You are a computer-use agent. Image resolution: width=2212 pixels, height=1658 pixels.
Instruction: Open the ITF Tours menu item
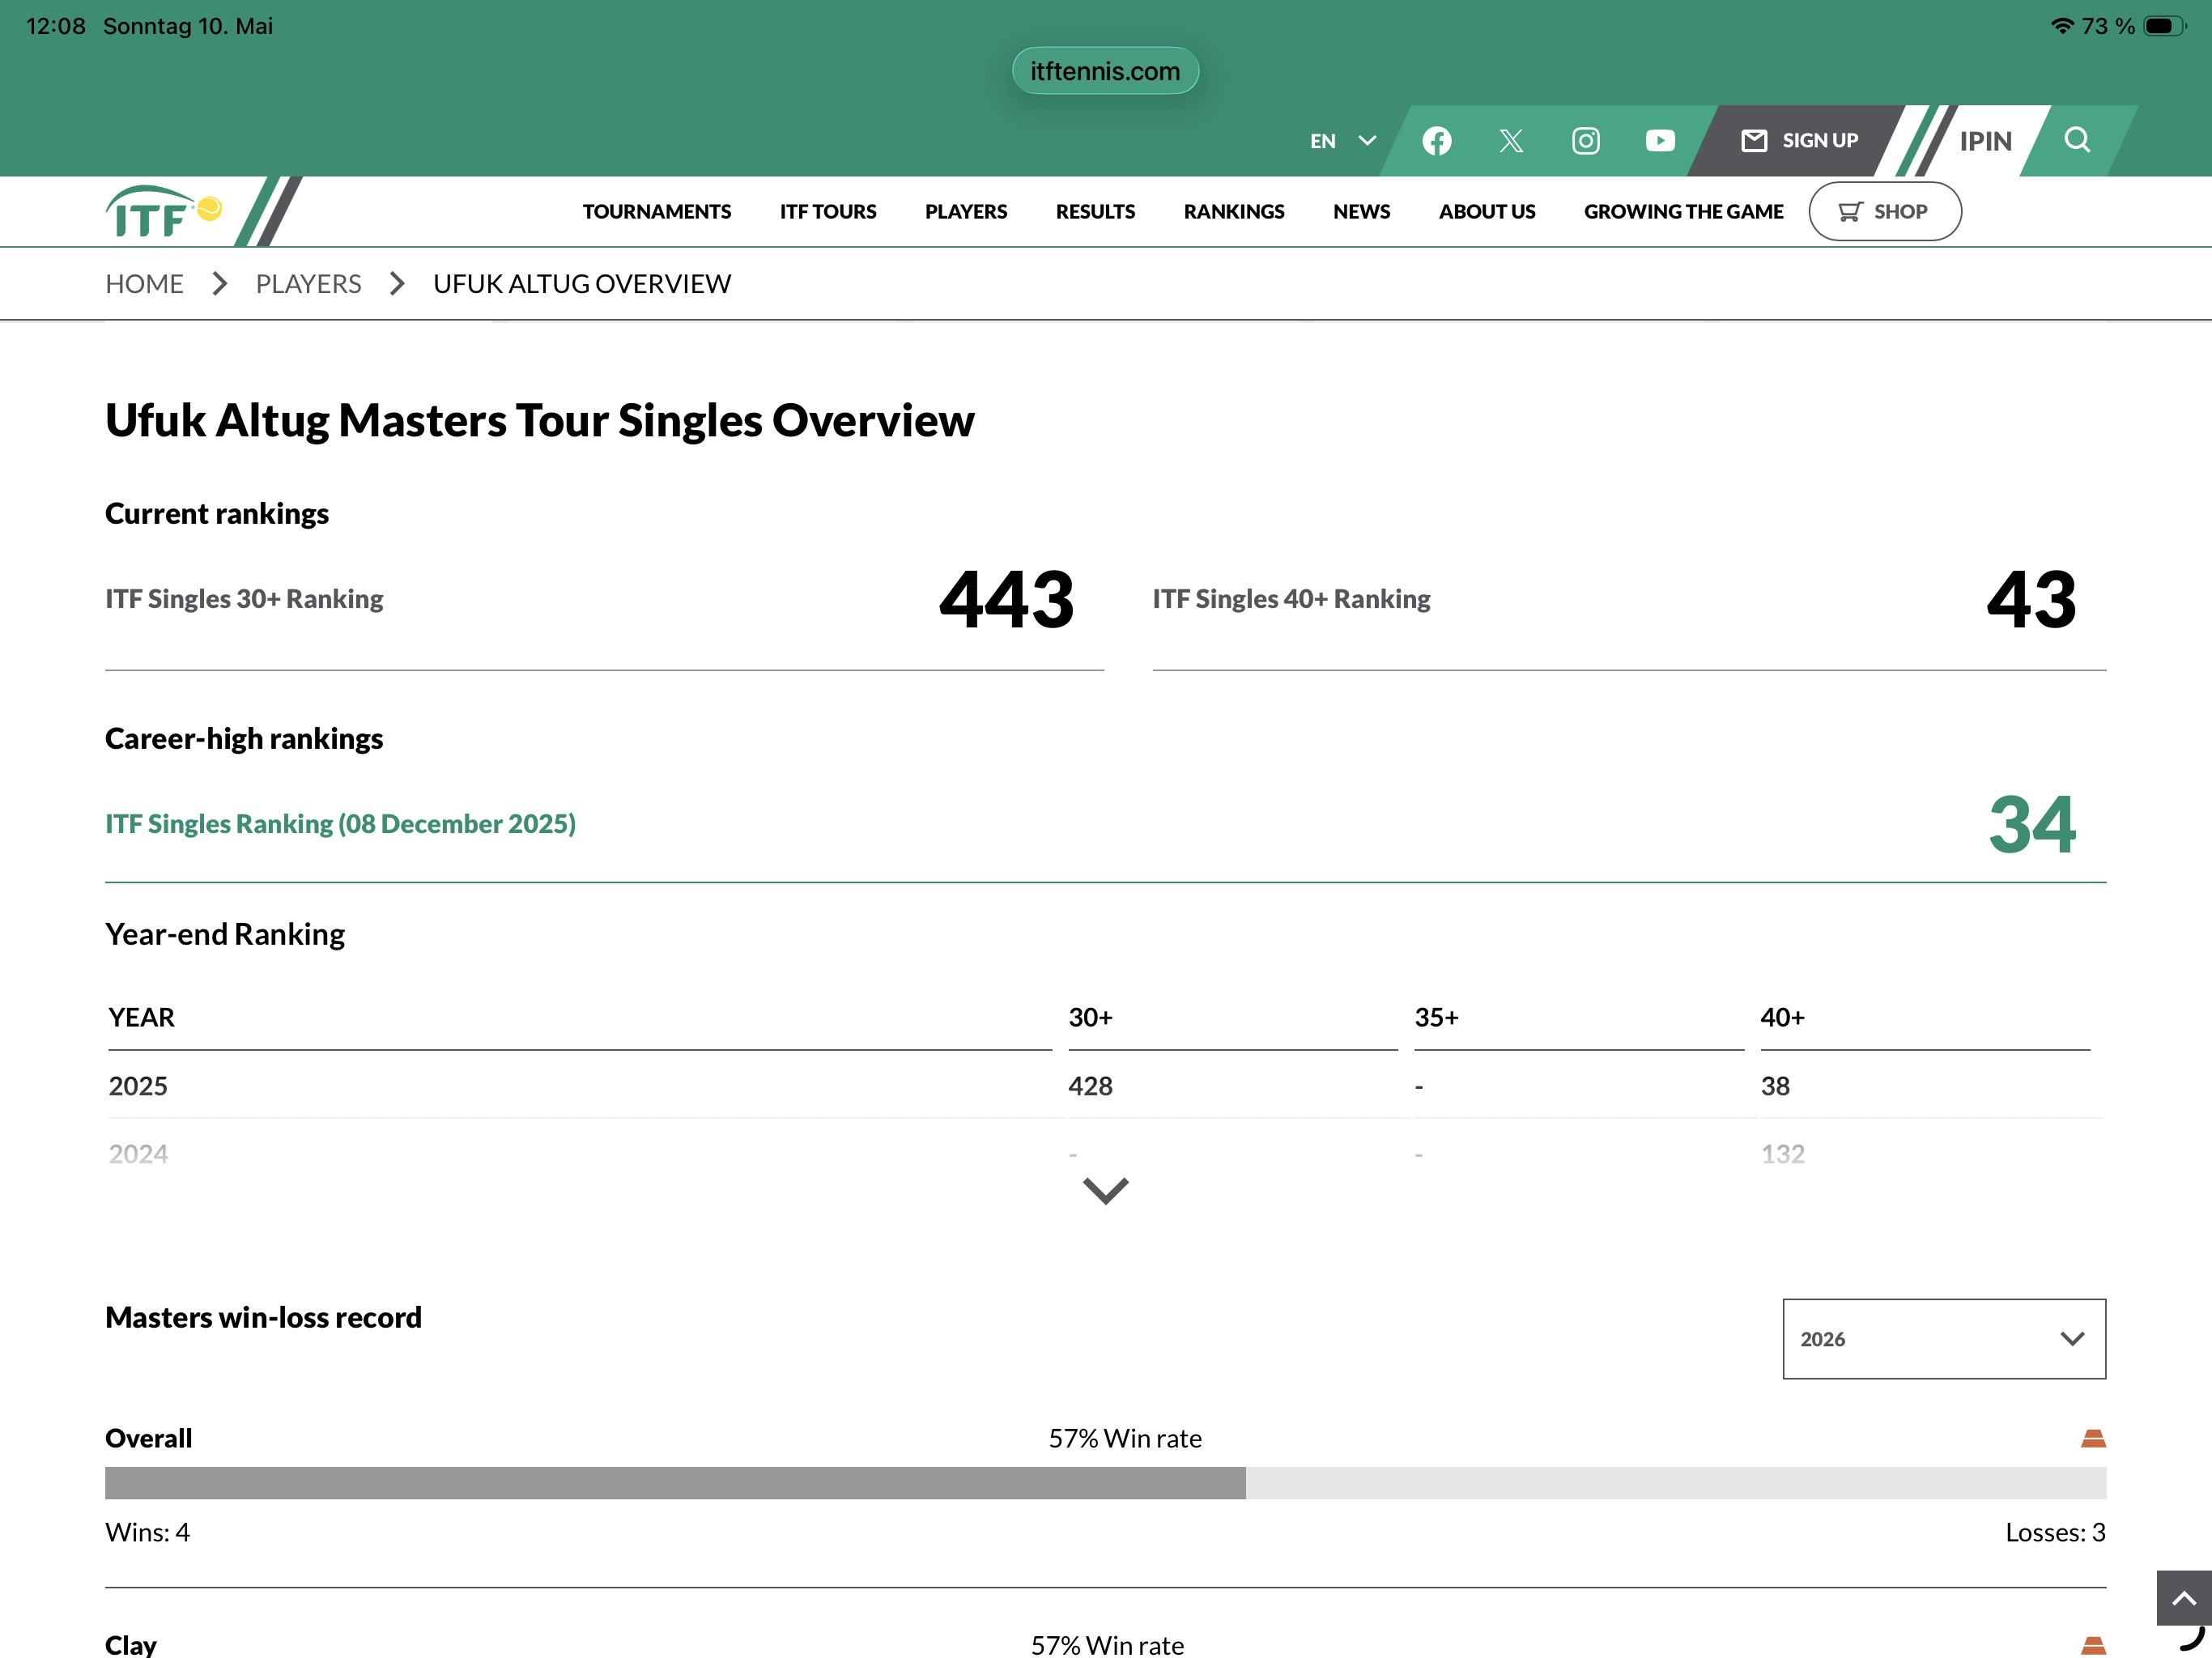click(x=828, y=211)
